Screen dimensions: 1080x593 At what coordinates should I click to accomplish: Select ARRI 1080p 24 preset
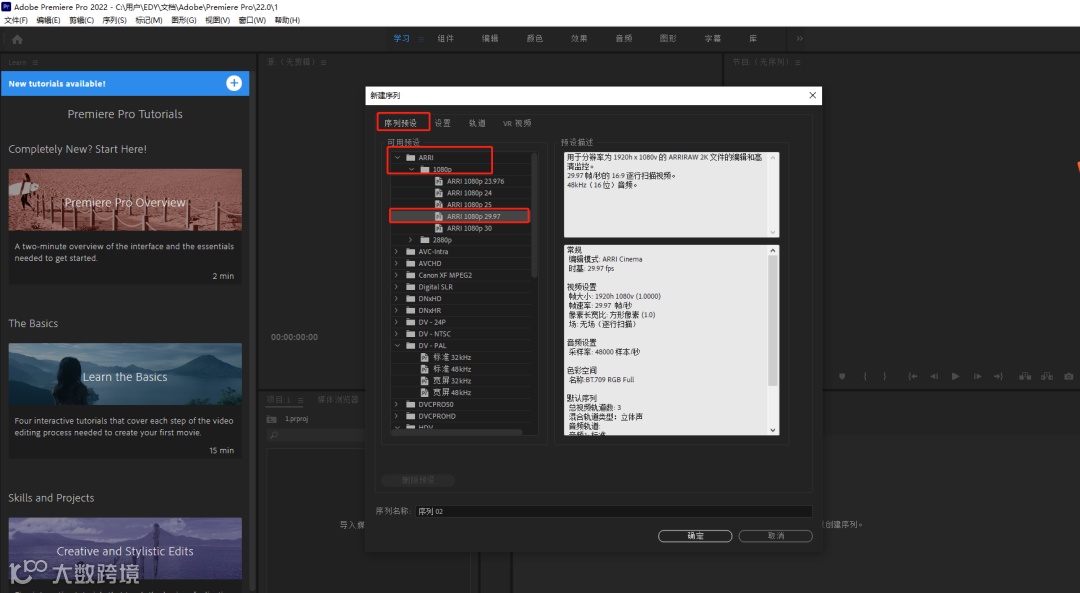468,193
